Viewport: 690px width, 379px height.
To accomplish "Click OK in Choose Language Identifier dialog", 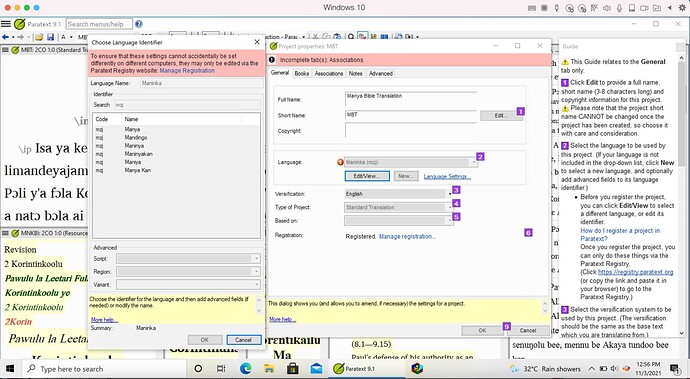I will [x=205, y=340].
